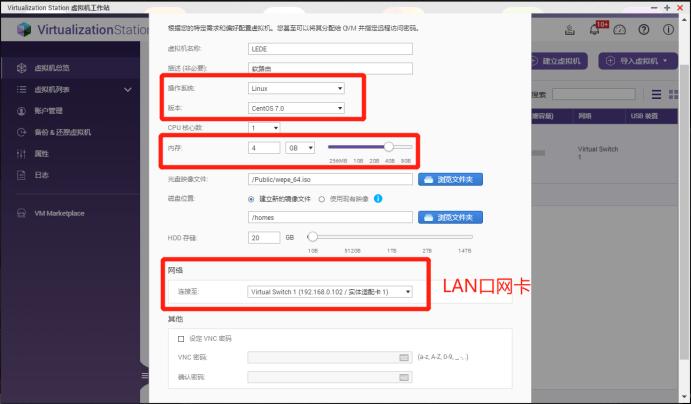The width and height of the screenshot is (692, 404).
Task: Click the 1TB mark under HDD slider
Action: coord(391,251)
